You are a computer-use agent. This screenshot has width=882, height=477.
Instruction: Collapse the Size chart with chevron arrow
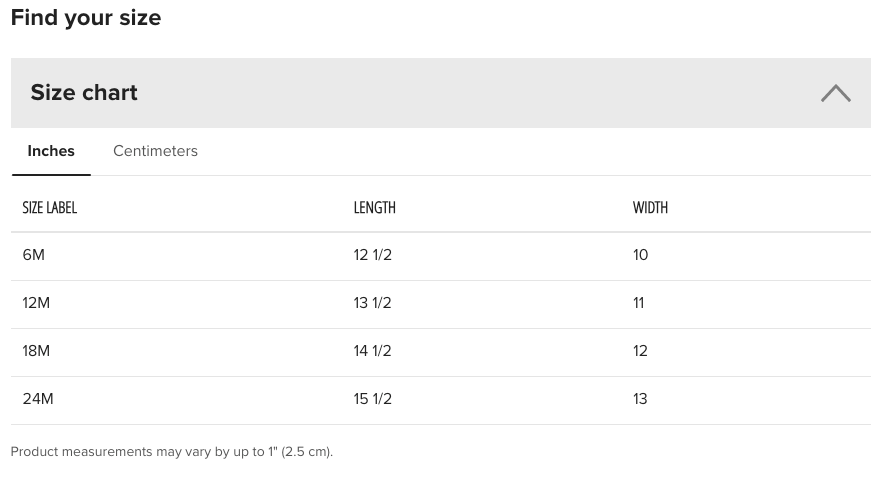(835, 93)
